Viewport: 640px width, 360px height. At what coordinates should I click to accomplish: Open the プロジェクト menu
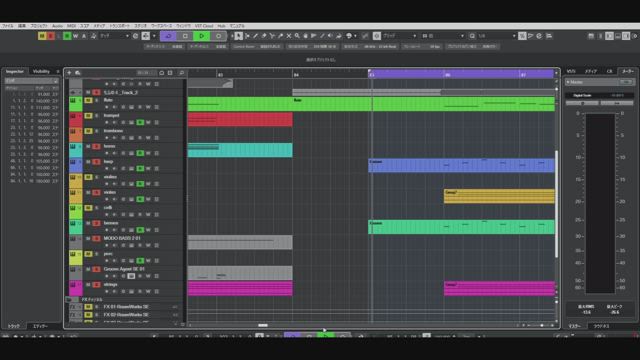tap(39, 26)
